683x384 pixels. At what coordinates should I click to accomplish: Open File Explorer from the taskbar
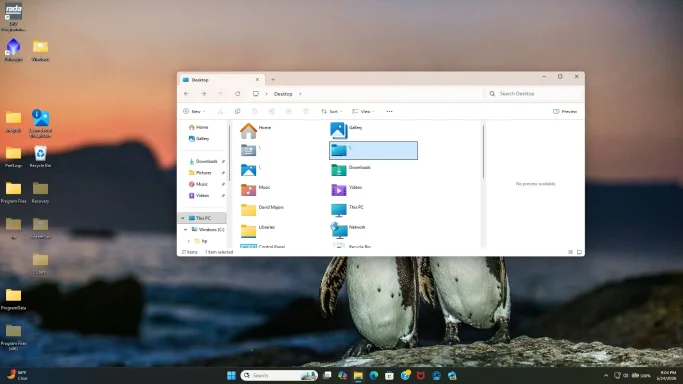click(358, 375)
